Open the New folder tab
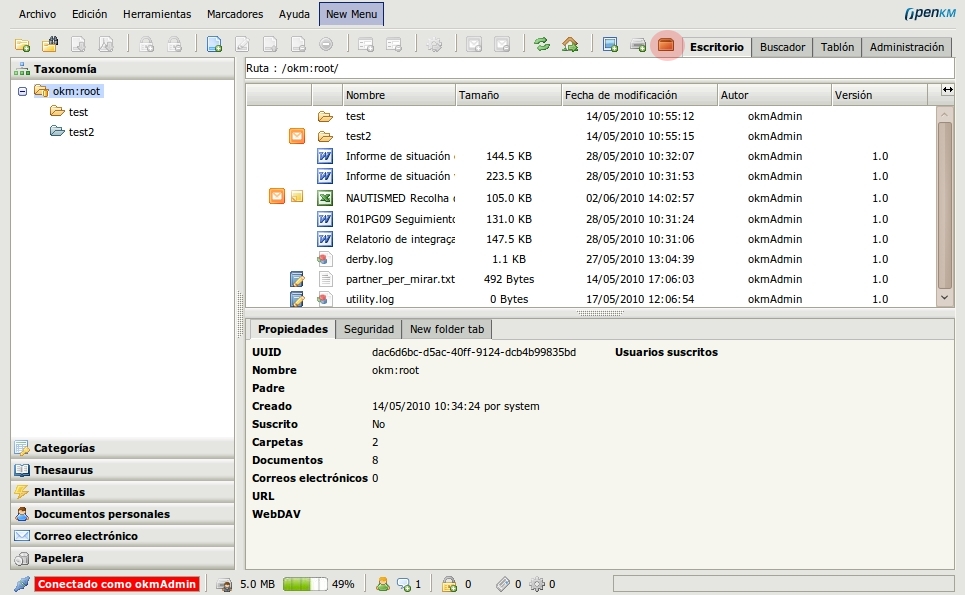The image size is (965, 595). pyautogui.click(x=447, y=329)
